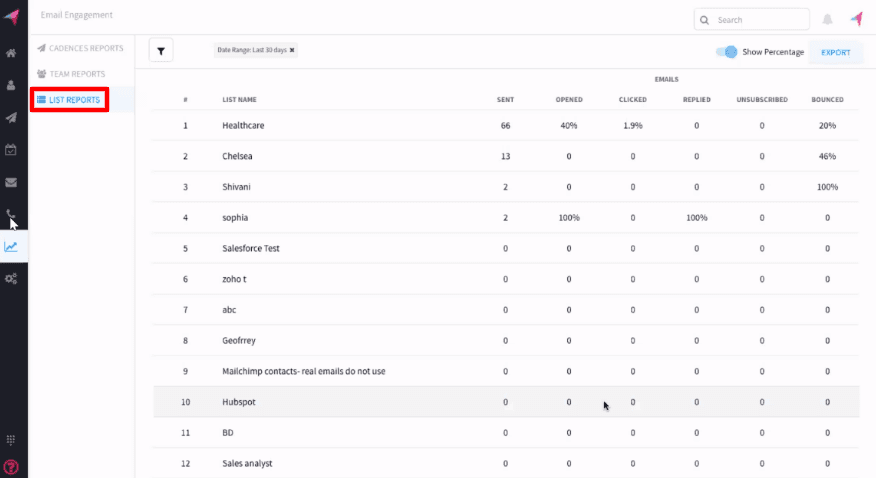Open the dial pad grid icon
The height and width of the screenshot is (478, 876).
[x=11, y=440]
